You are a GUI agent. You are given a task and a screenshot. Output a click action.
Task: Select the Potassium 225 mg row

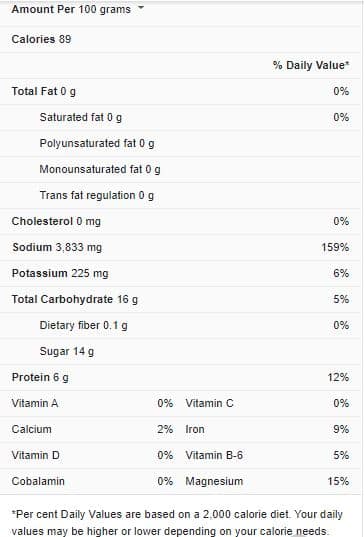click(180, 274)
